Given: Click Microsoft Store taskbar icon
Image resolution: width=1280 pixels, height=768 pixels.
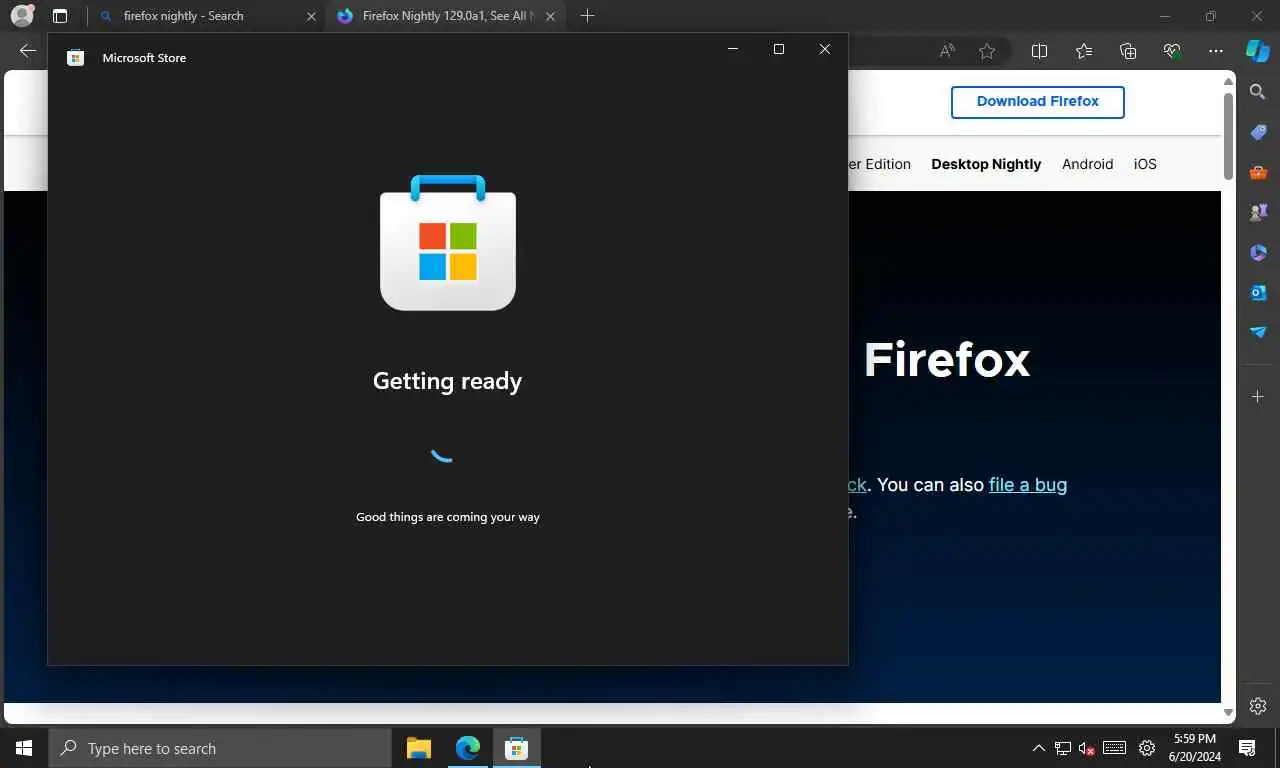Looking at the screenshot, I should (x=516, y=748).
